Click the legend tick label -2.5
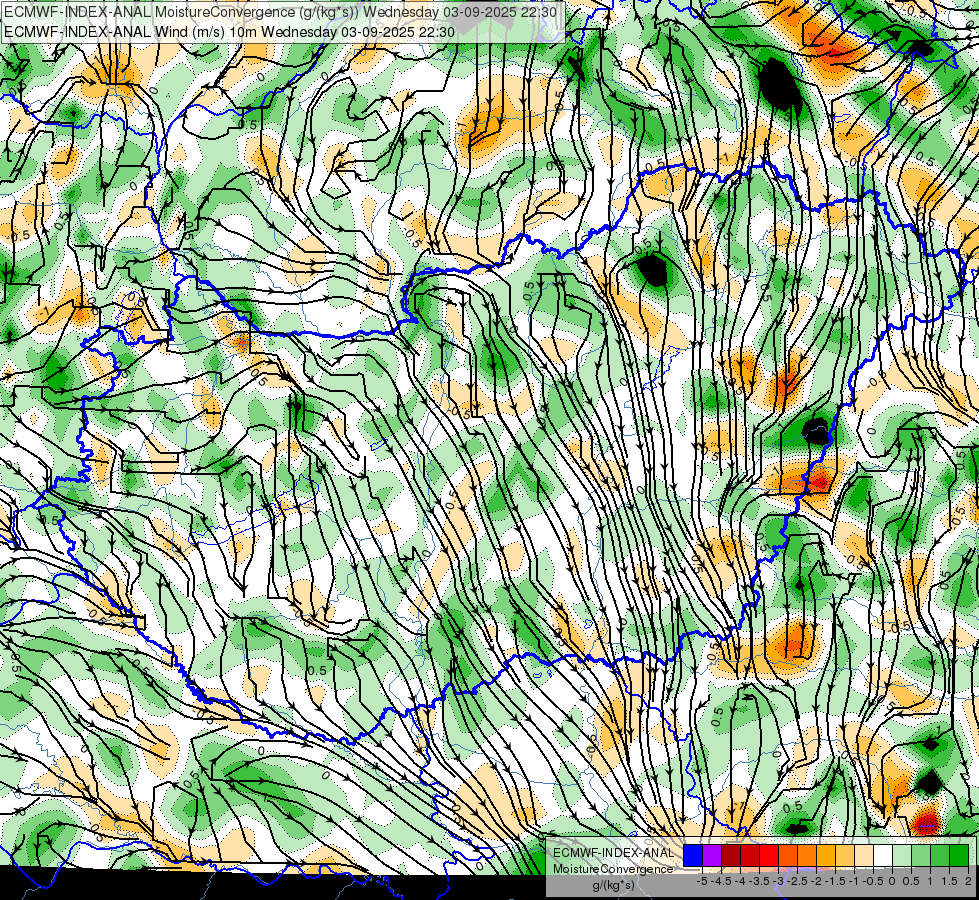Image resolution: width=979 pixels, height=900 pixels. click(x=797, y=881)
